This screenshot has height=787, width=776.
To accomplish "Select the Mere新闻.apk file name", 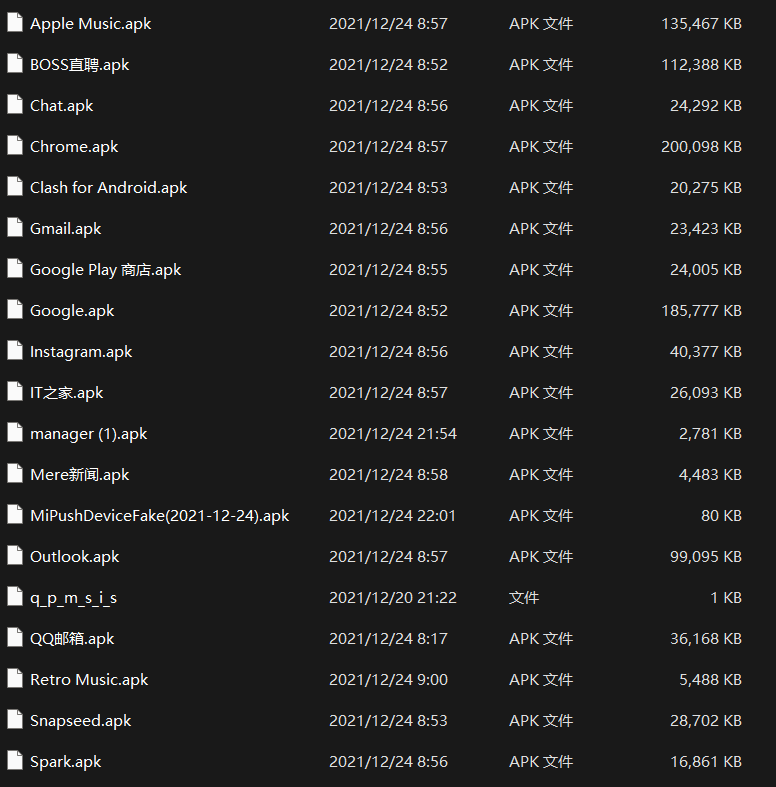I will pyautogui.click(x=79, y=475).
